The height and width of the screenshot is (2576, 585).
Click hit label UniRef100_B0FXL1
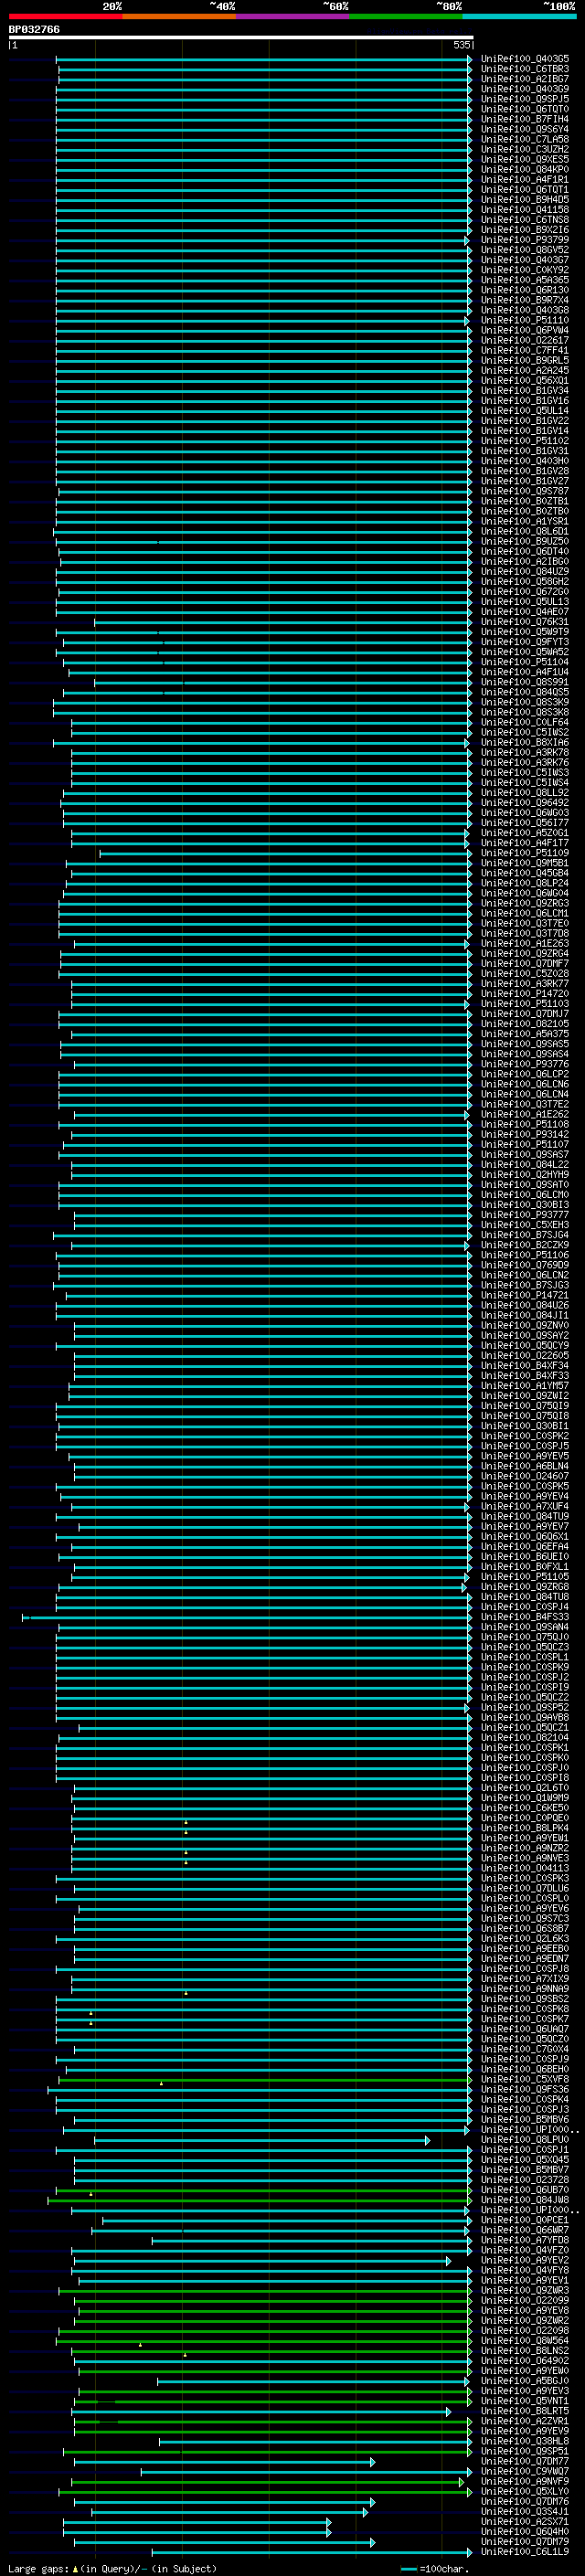tap(524, 1567)
